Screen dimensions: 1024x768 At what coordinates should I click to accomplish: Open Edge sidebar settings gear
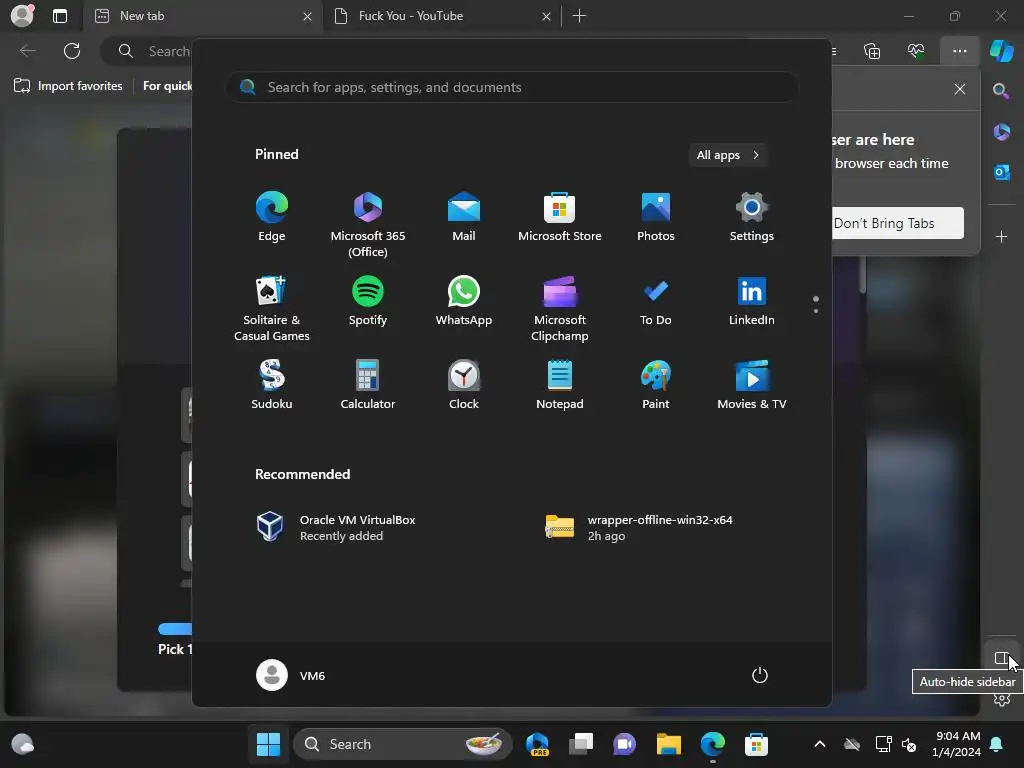pos(1001,700)
